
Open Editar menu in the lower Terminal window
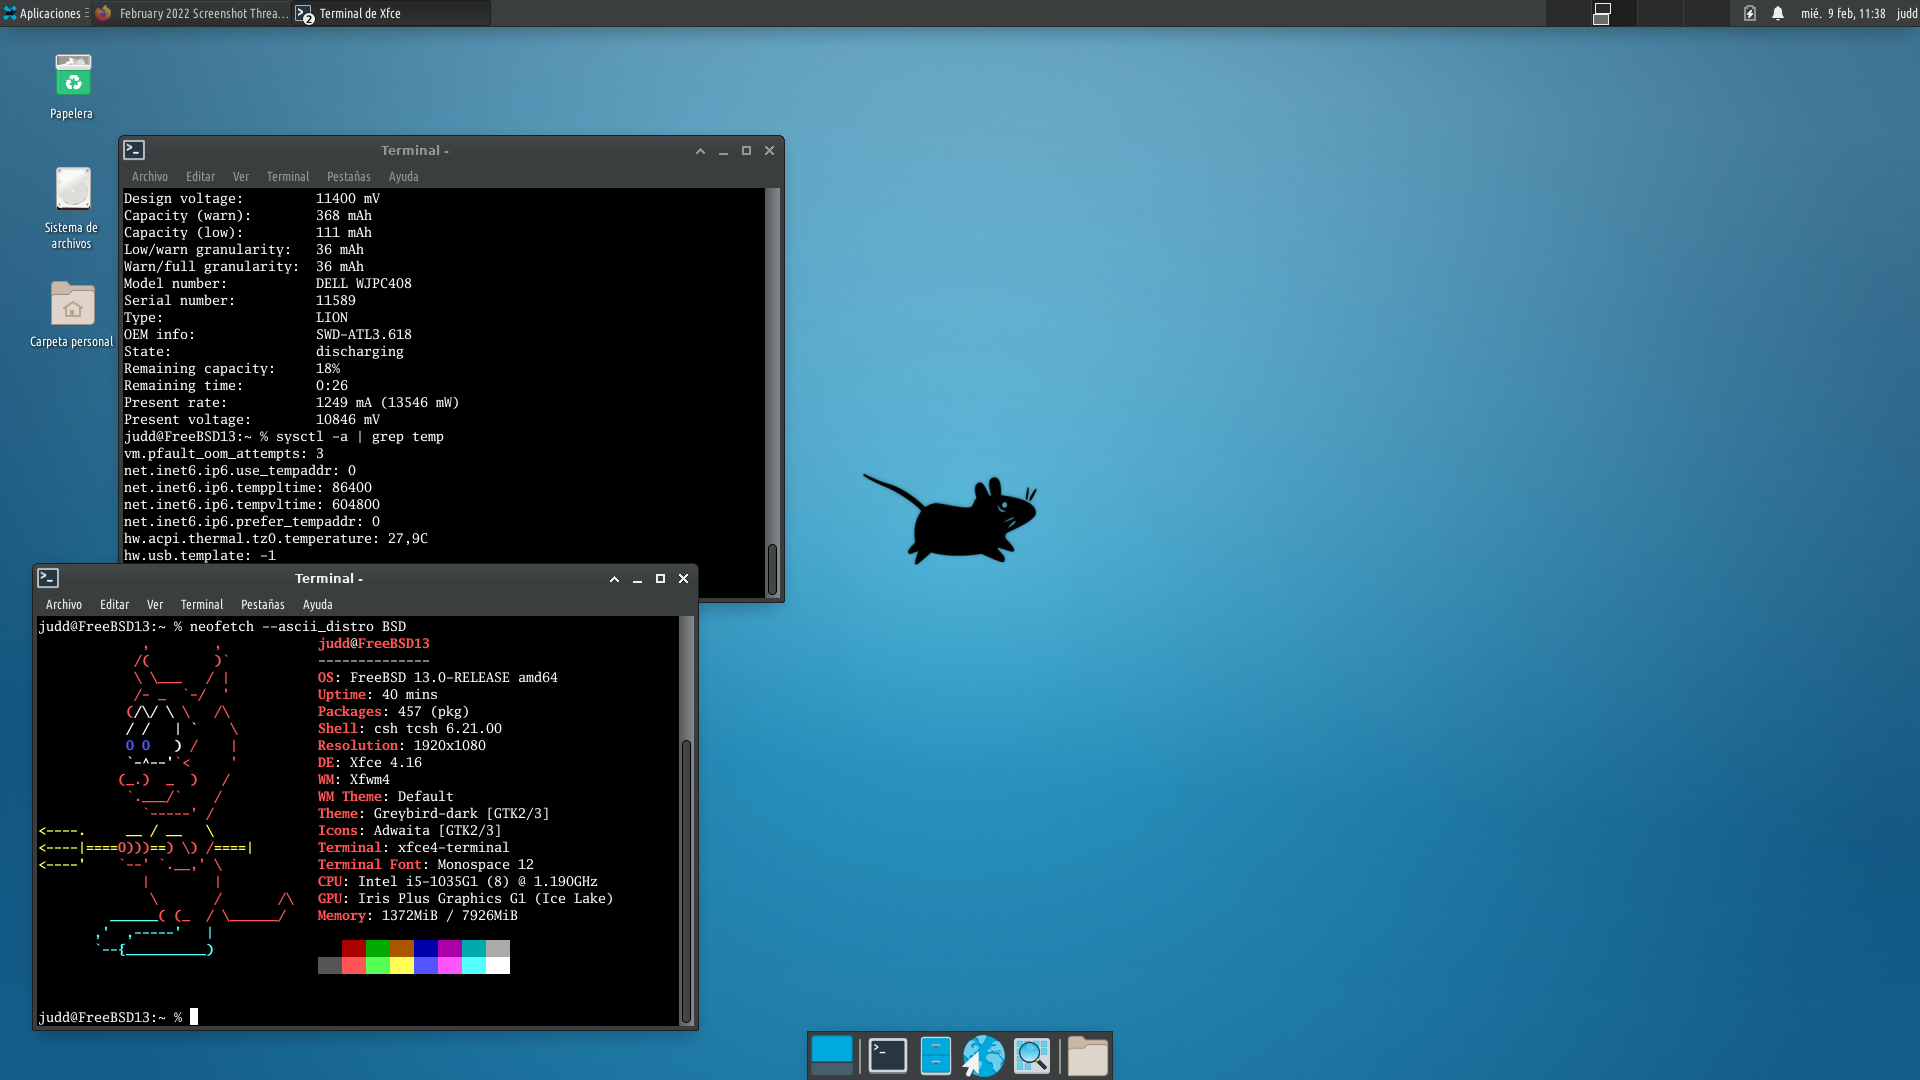(114, 604)
